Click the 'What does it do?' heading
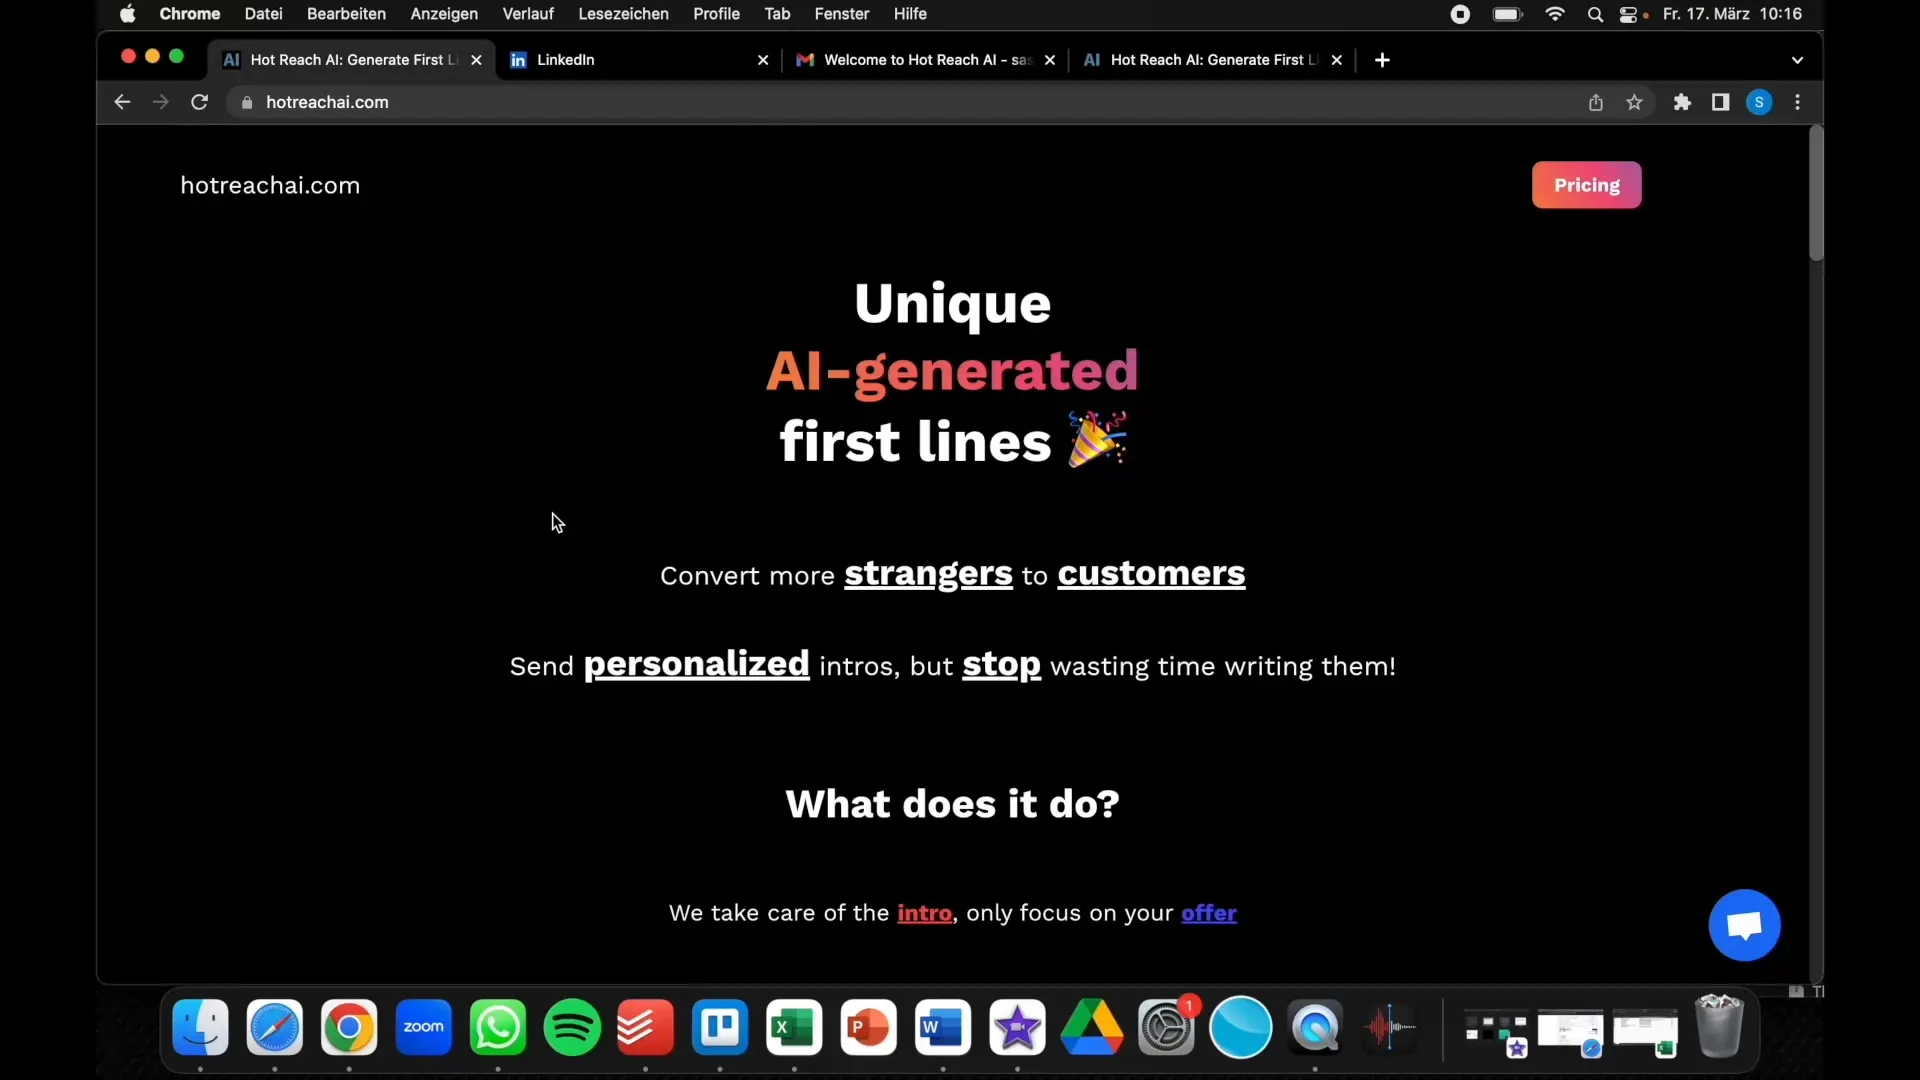 (x=952, y=804)
